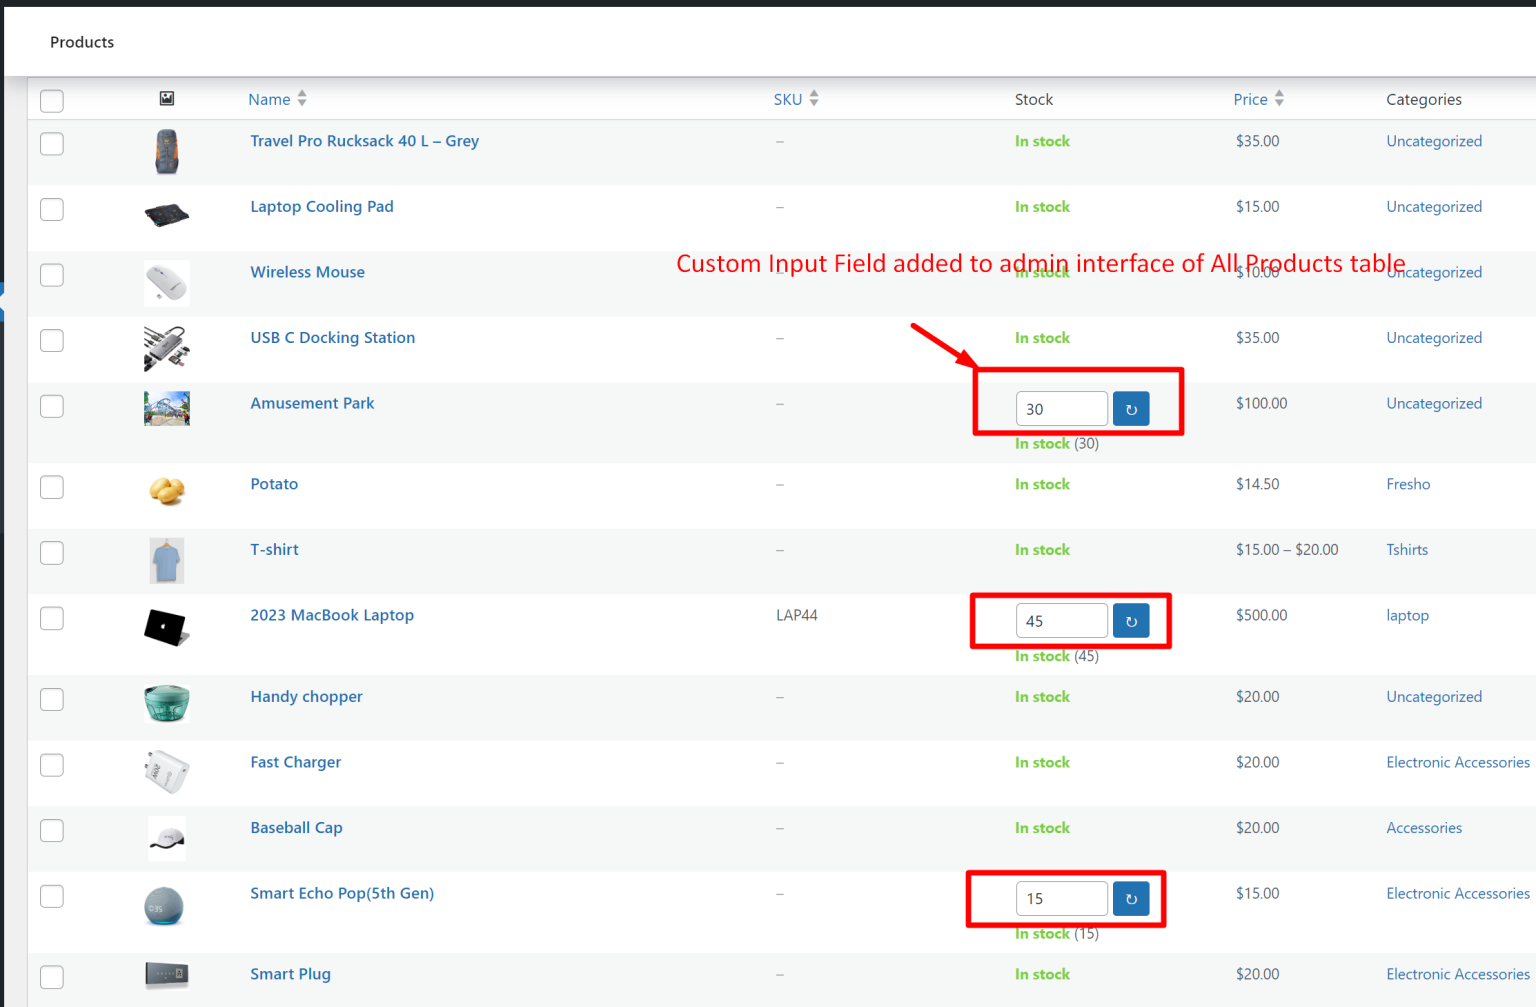This screenshot has width=1536, height=1007.
Task: Check the Smart Plug row checkbox
Action: pos(51,977)
